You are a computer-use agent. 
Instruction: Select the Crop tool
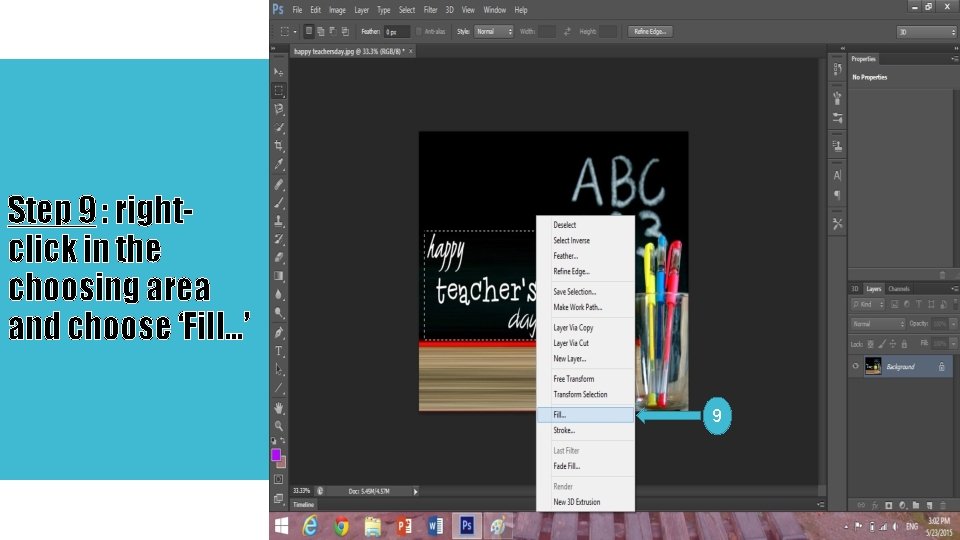[x=279, y=146]
